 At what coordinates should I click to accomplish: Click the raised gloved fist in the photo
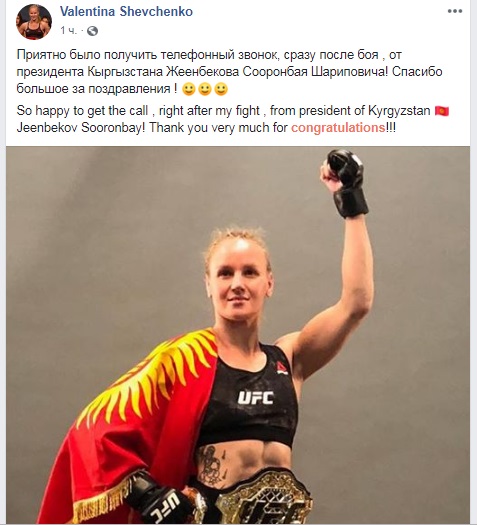[344, 182]
